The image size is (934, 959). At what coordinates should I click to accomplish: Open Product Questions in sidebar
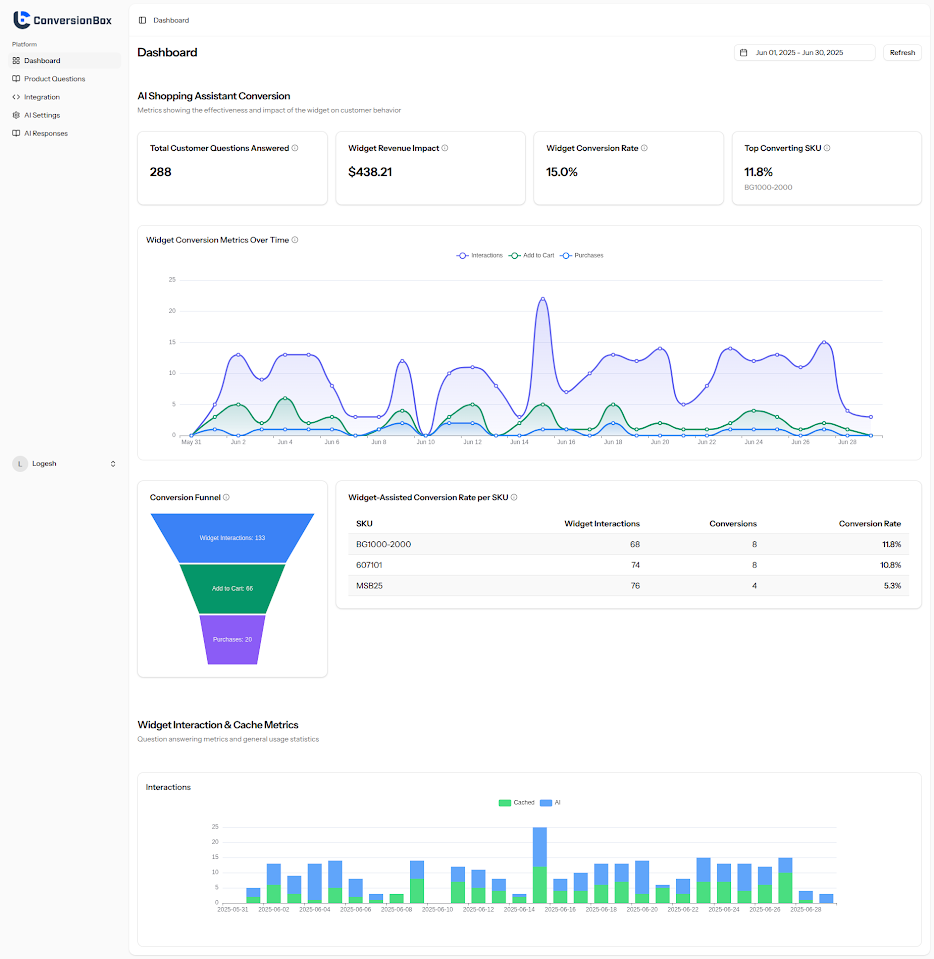click(x=54, y=79)
